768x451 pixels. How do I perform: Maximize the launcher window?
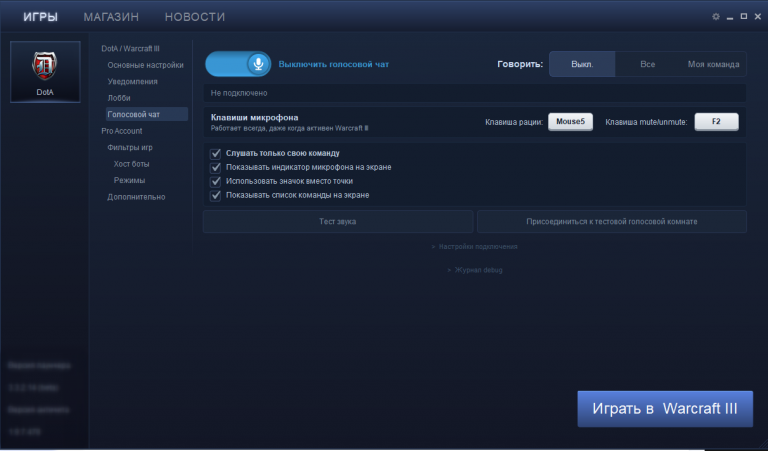tap(744, 17)
